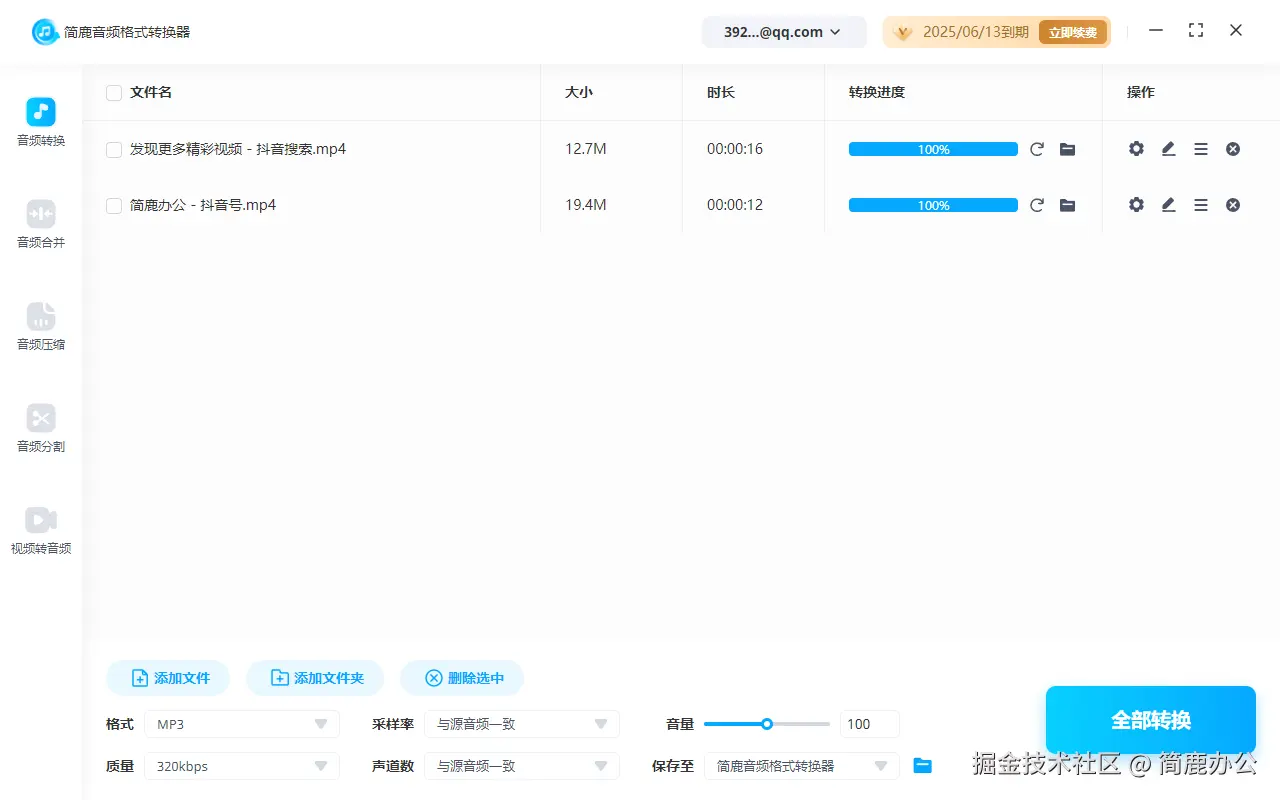Start conversion with 全部转换 button

pyautogui.click(x=1151, y=720)
